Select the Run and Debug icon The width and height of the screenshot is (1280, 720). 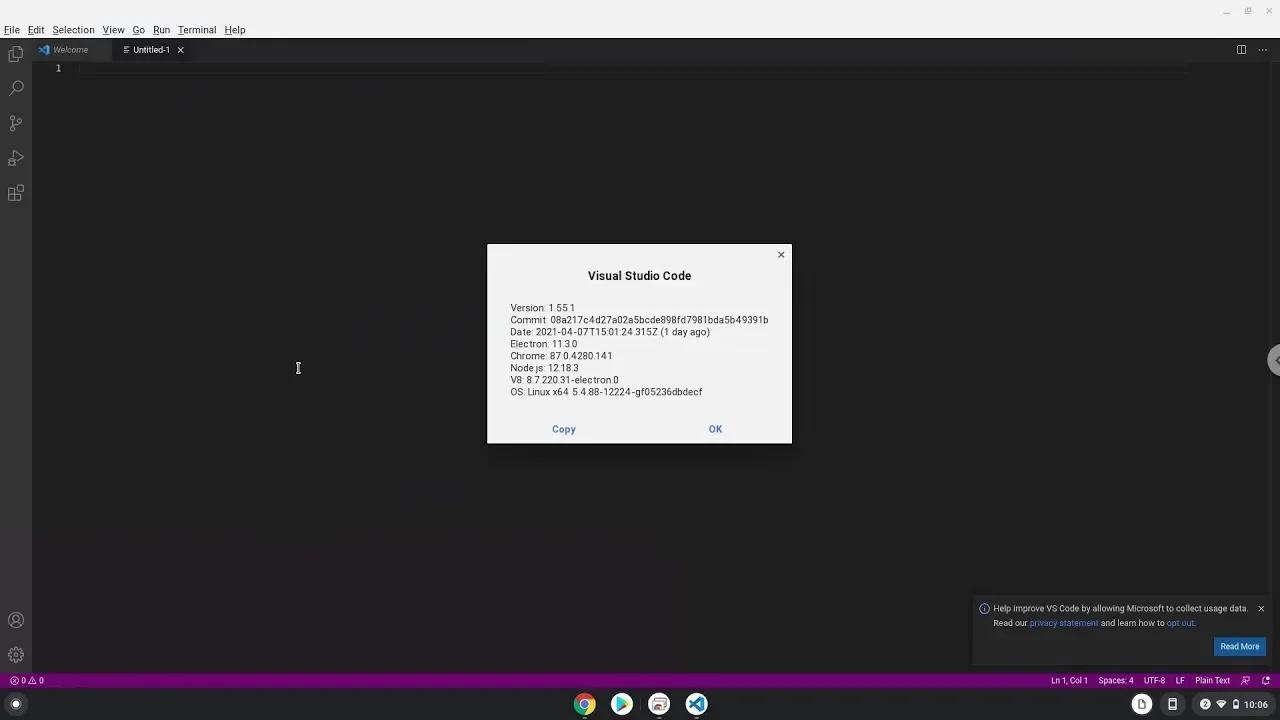coord(15,157)
